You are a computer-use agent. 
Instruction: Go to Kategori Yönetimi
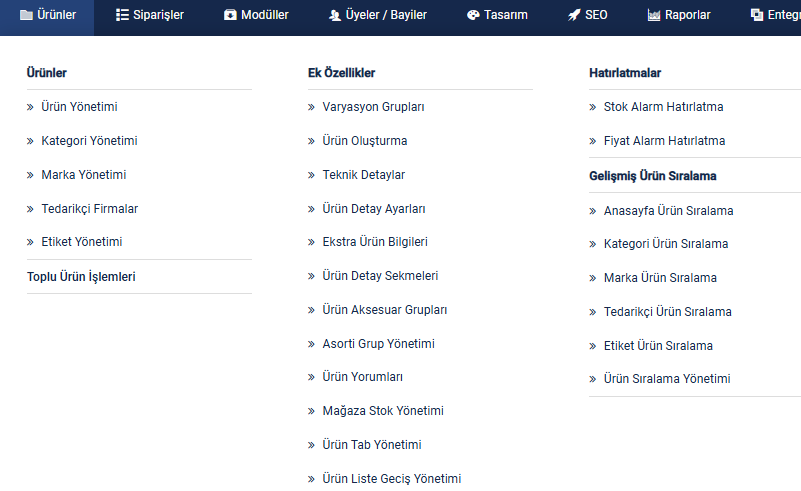pyautogui.click(x=89, y=141)
